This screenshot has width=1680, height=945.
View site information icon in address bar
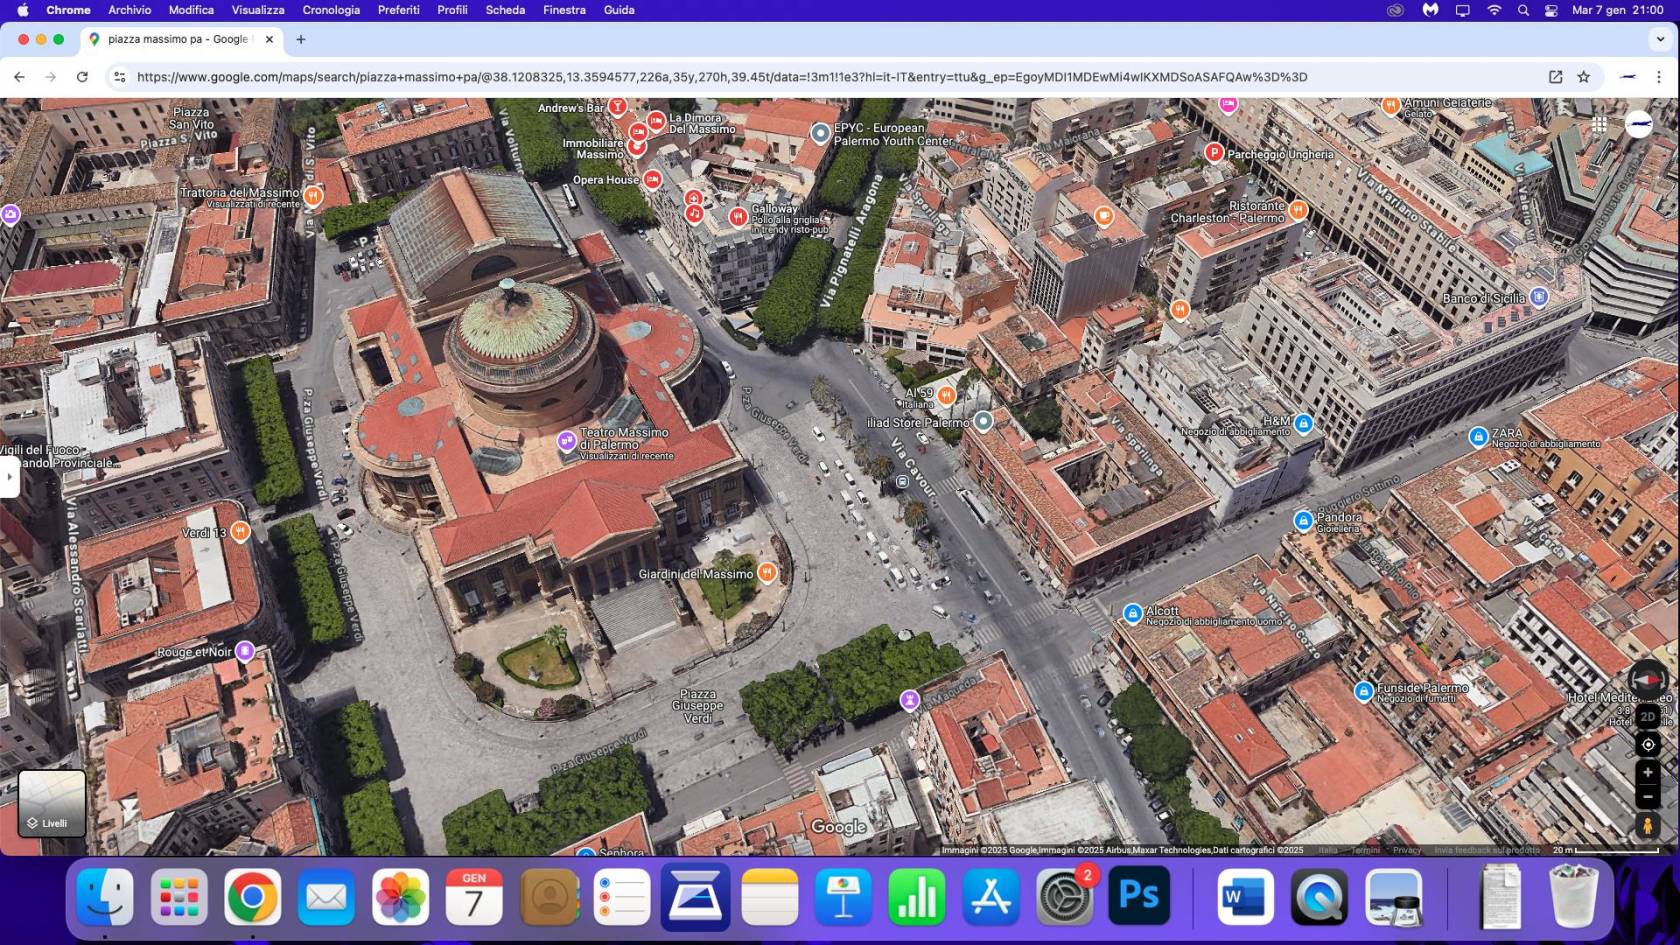click(119, 77)
